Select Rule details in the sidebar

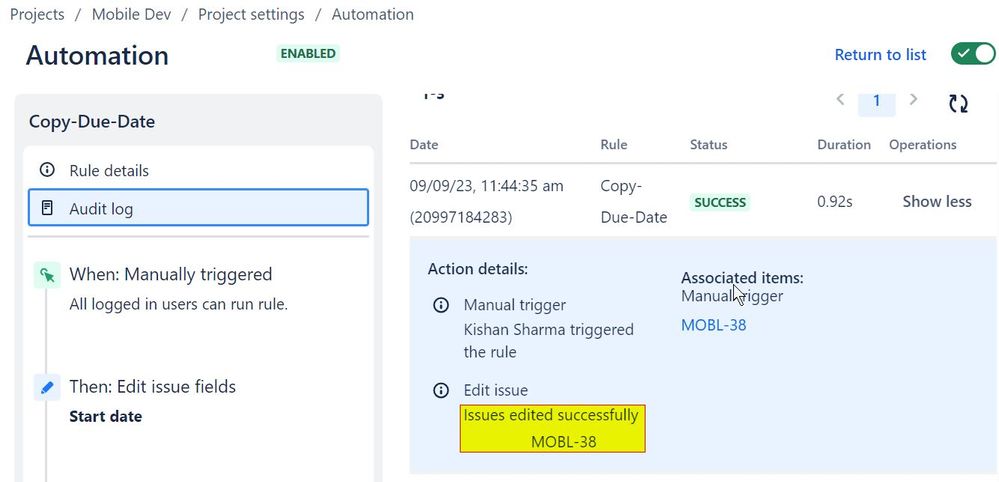pos(198,171)
